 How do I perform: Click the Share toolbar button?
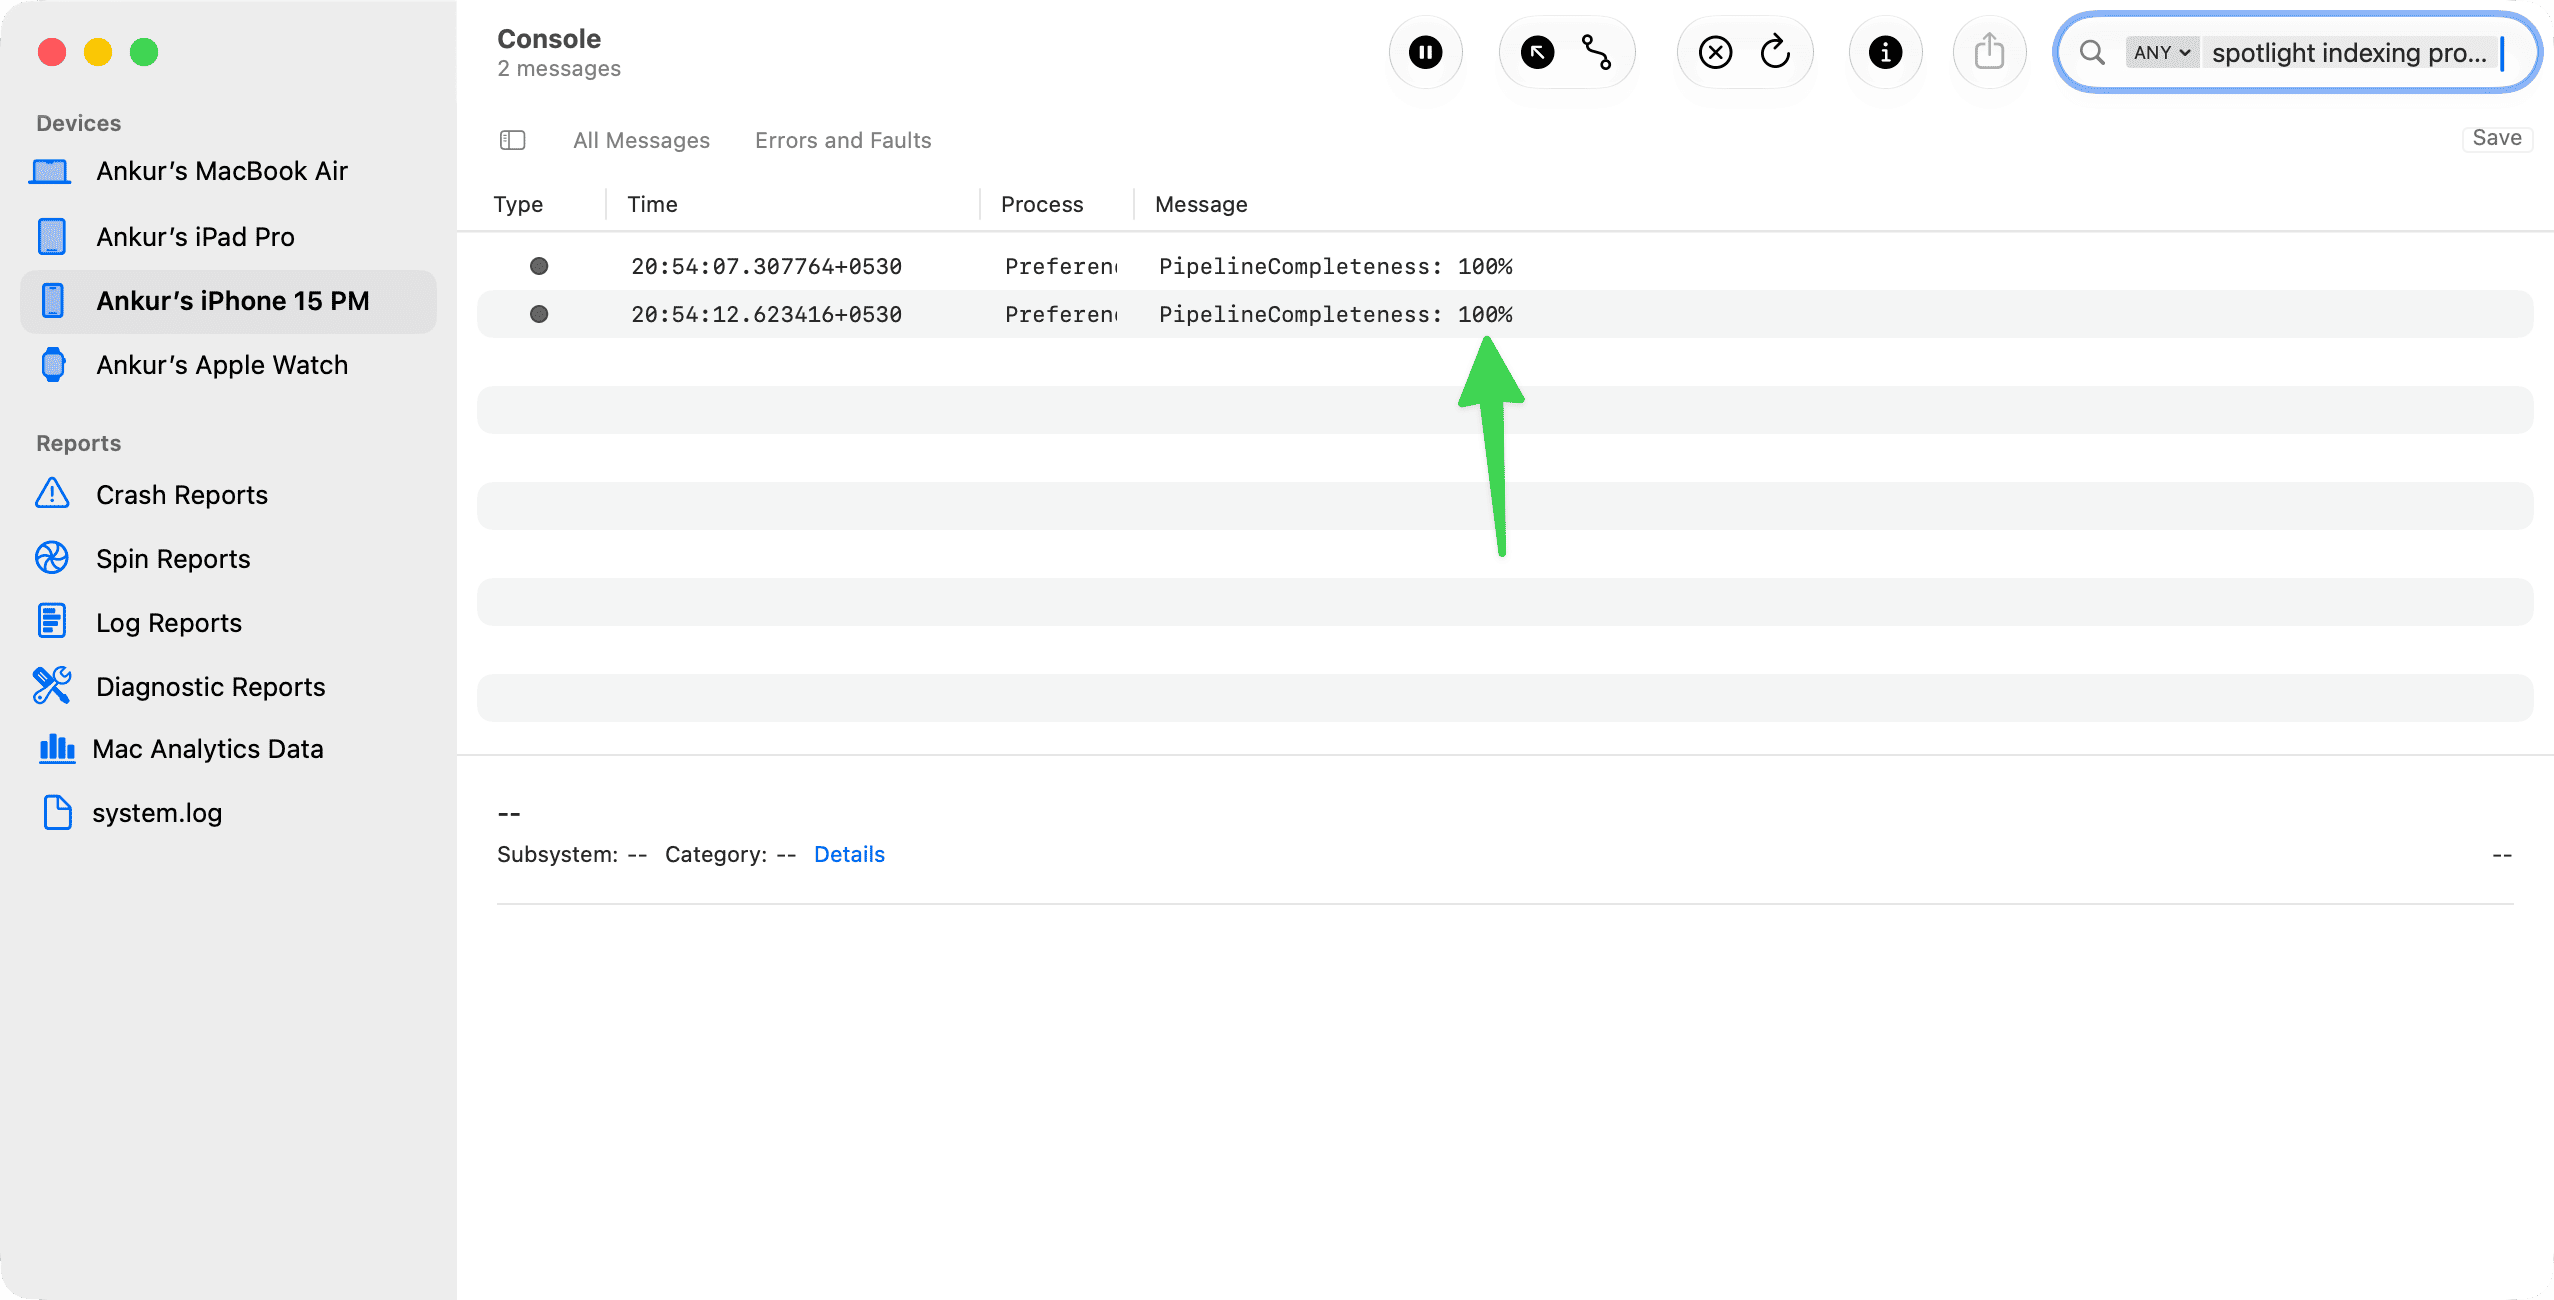1989,52
